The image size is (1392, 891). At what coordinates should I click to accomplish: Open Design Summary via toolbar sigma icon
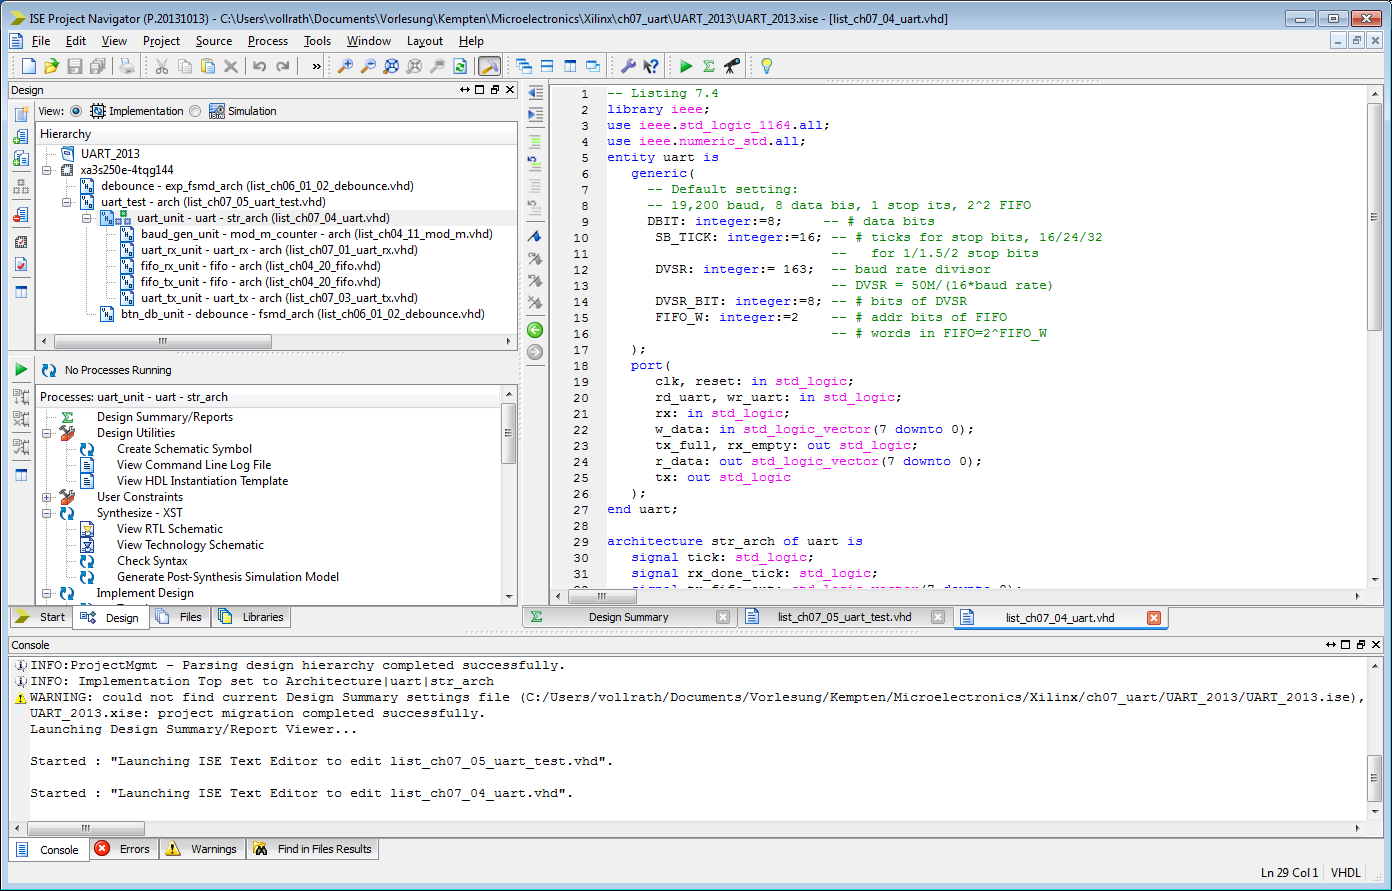point(709,66)
